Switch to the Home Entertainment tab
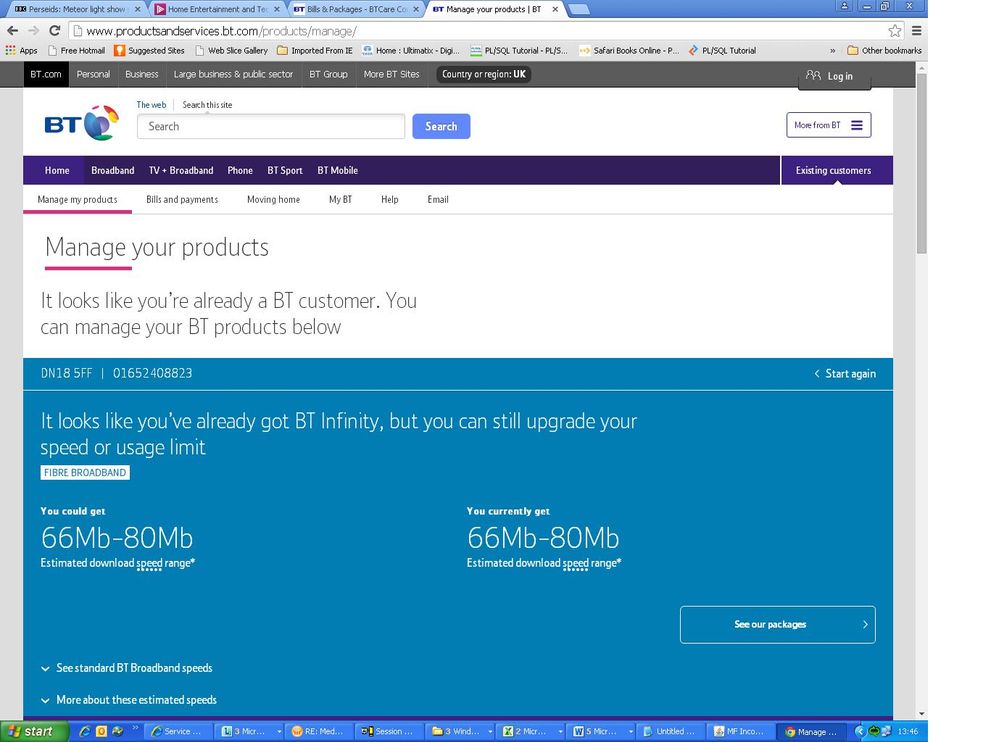The image size is (999, 742). pyautogui.click(x=218, y=9)
